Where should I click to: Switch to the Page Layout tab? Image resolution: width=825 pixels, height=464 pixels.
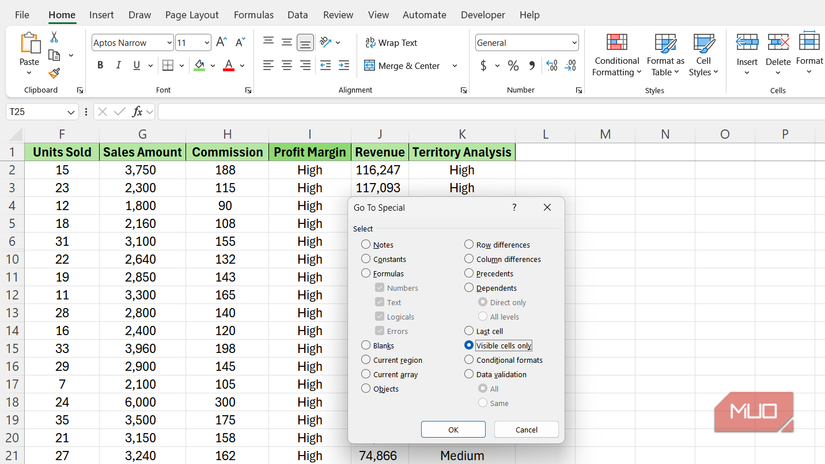(x=192, y=15)
